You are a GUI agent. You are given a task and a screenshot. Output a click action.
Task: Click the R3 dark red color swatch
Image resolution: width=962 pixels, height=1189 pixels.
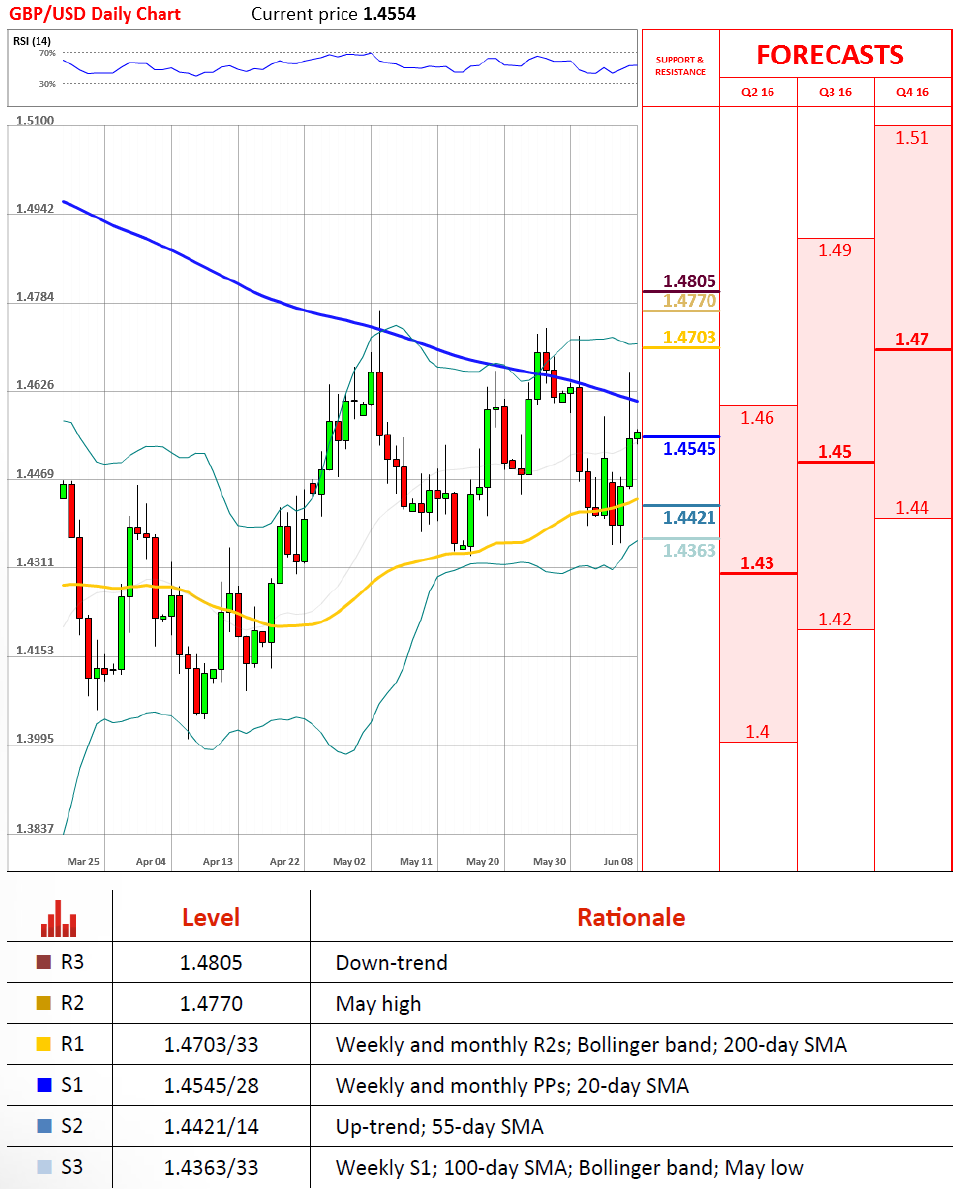(x=44, y=962)
